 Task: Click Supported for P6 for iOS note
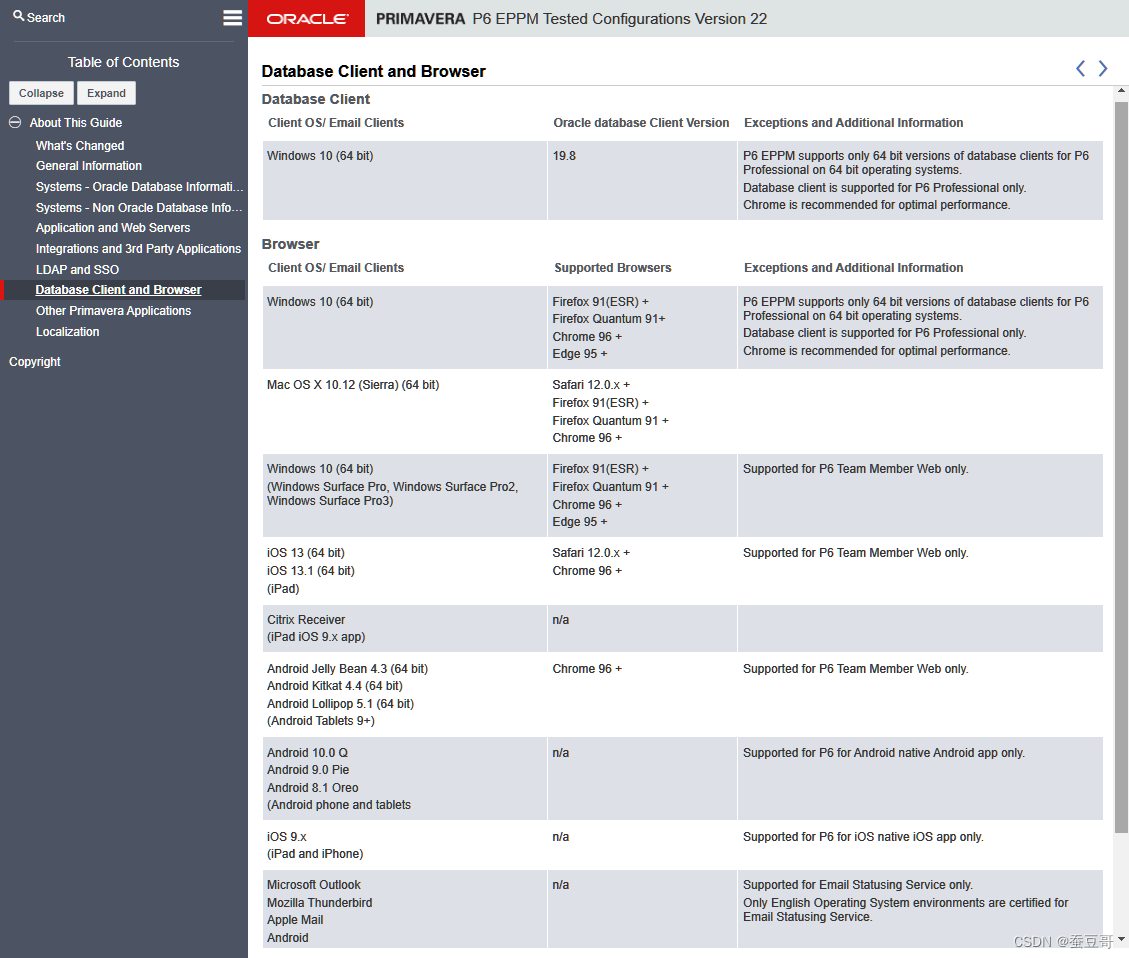click(863, 836)
